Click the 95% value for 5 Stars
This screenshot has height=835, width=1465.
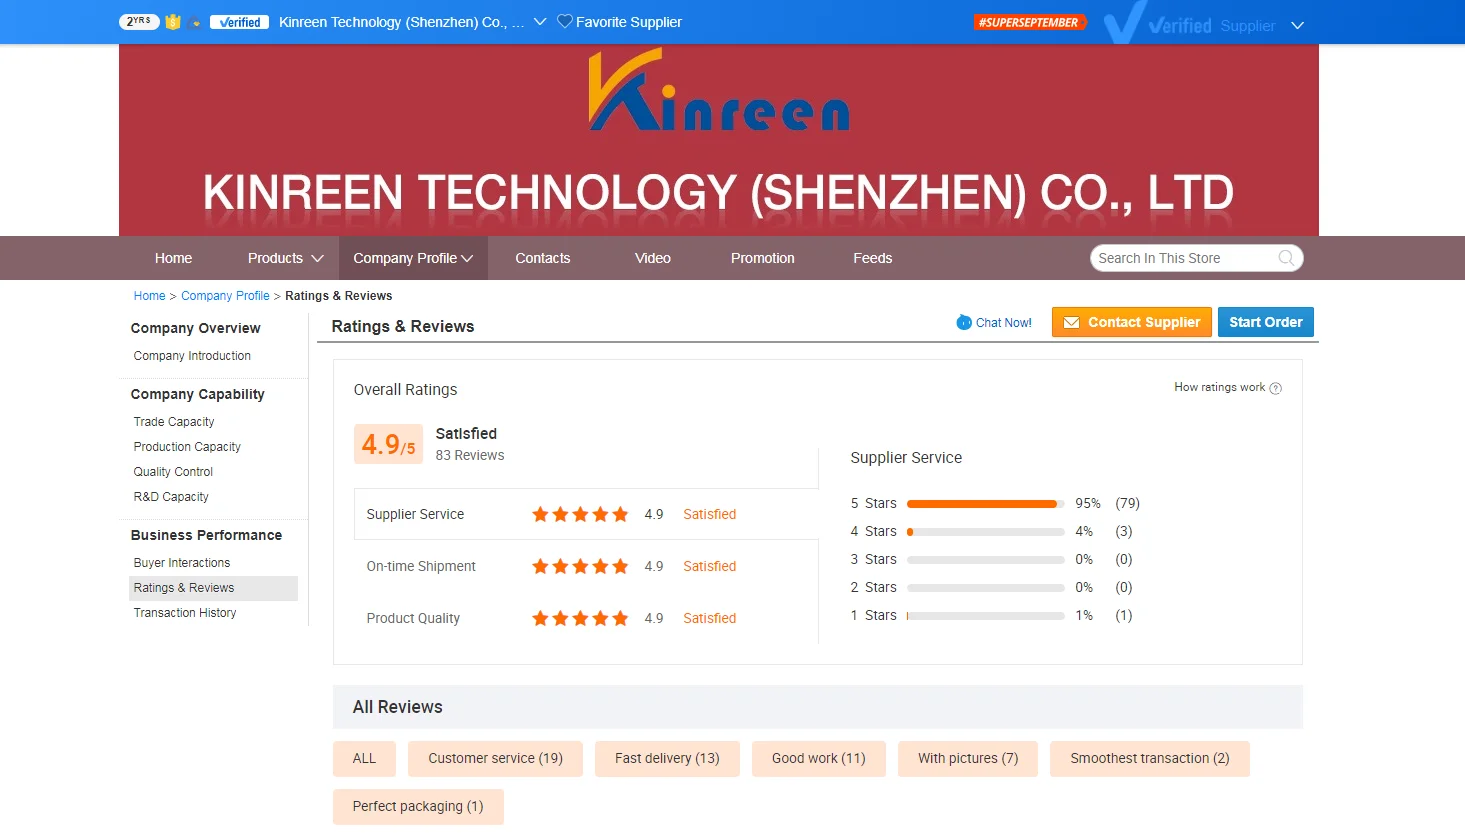pos(1088,503)
